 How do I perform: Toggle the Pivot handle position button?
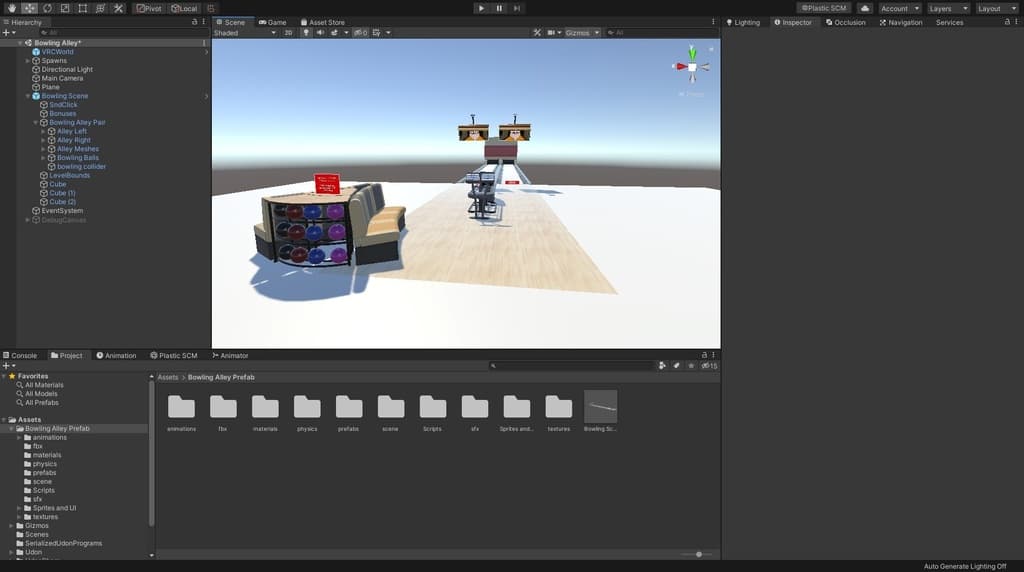pos(149,8)
